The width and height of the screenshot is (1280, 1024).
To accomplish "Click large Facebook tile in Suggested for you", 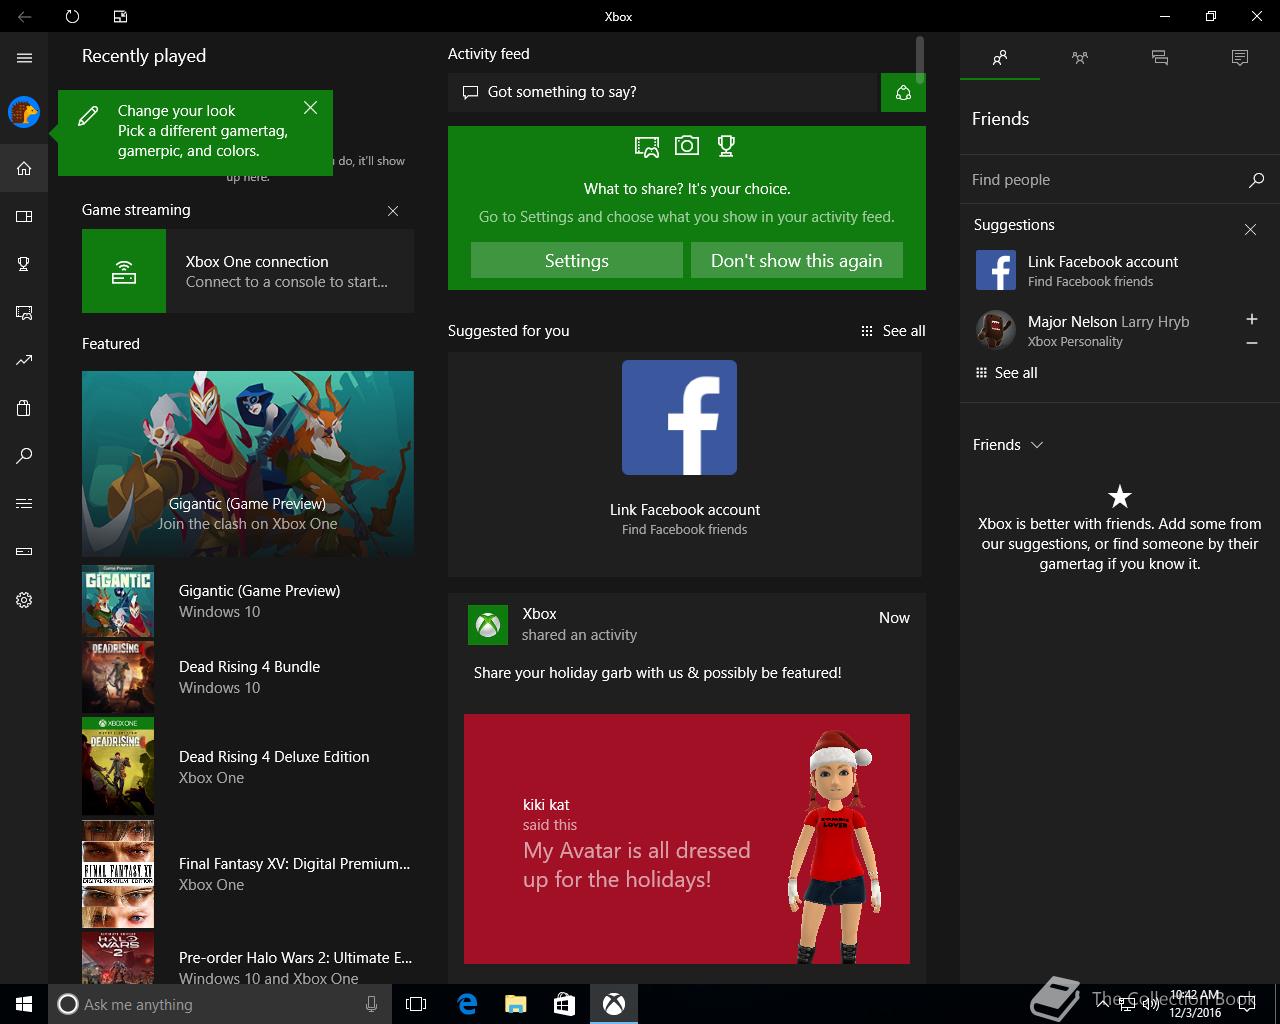I will [x=680, y=417].
